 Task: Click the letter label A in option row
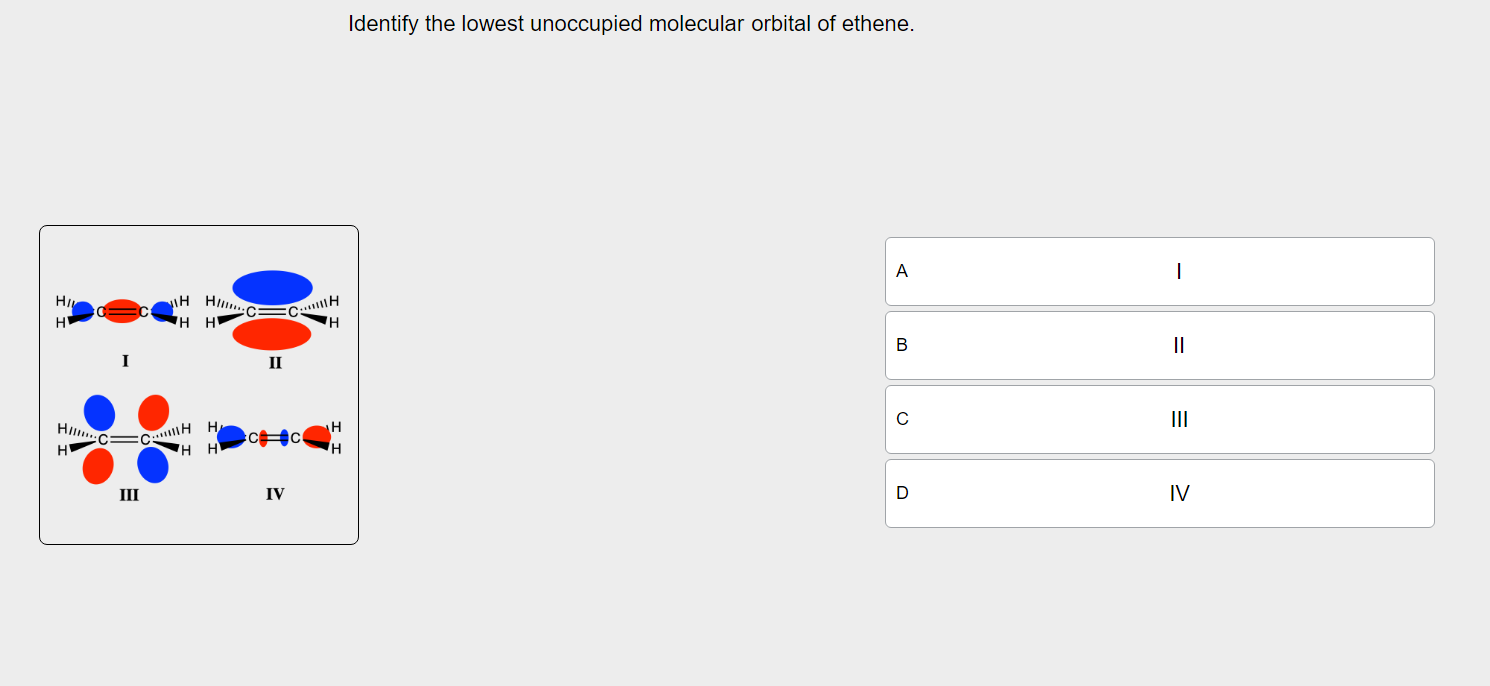pos(901,271)
